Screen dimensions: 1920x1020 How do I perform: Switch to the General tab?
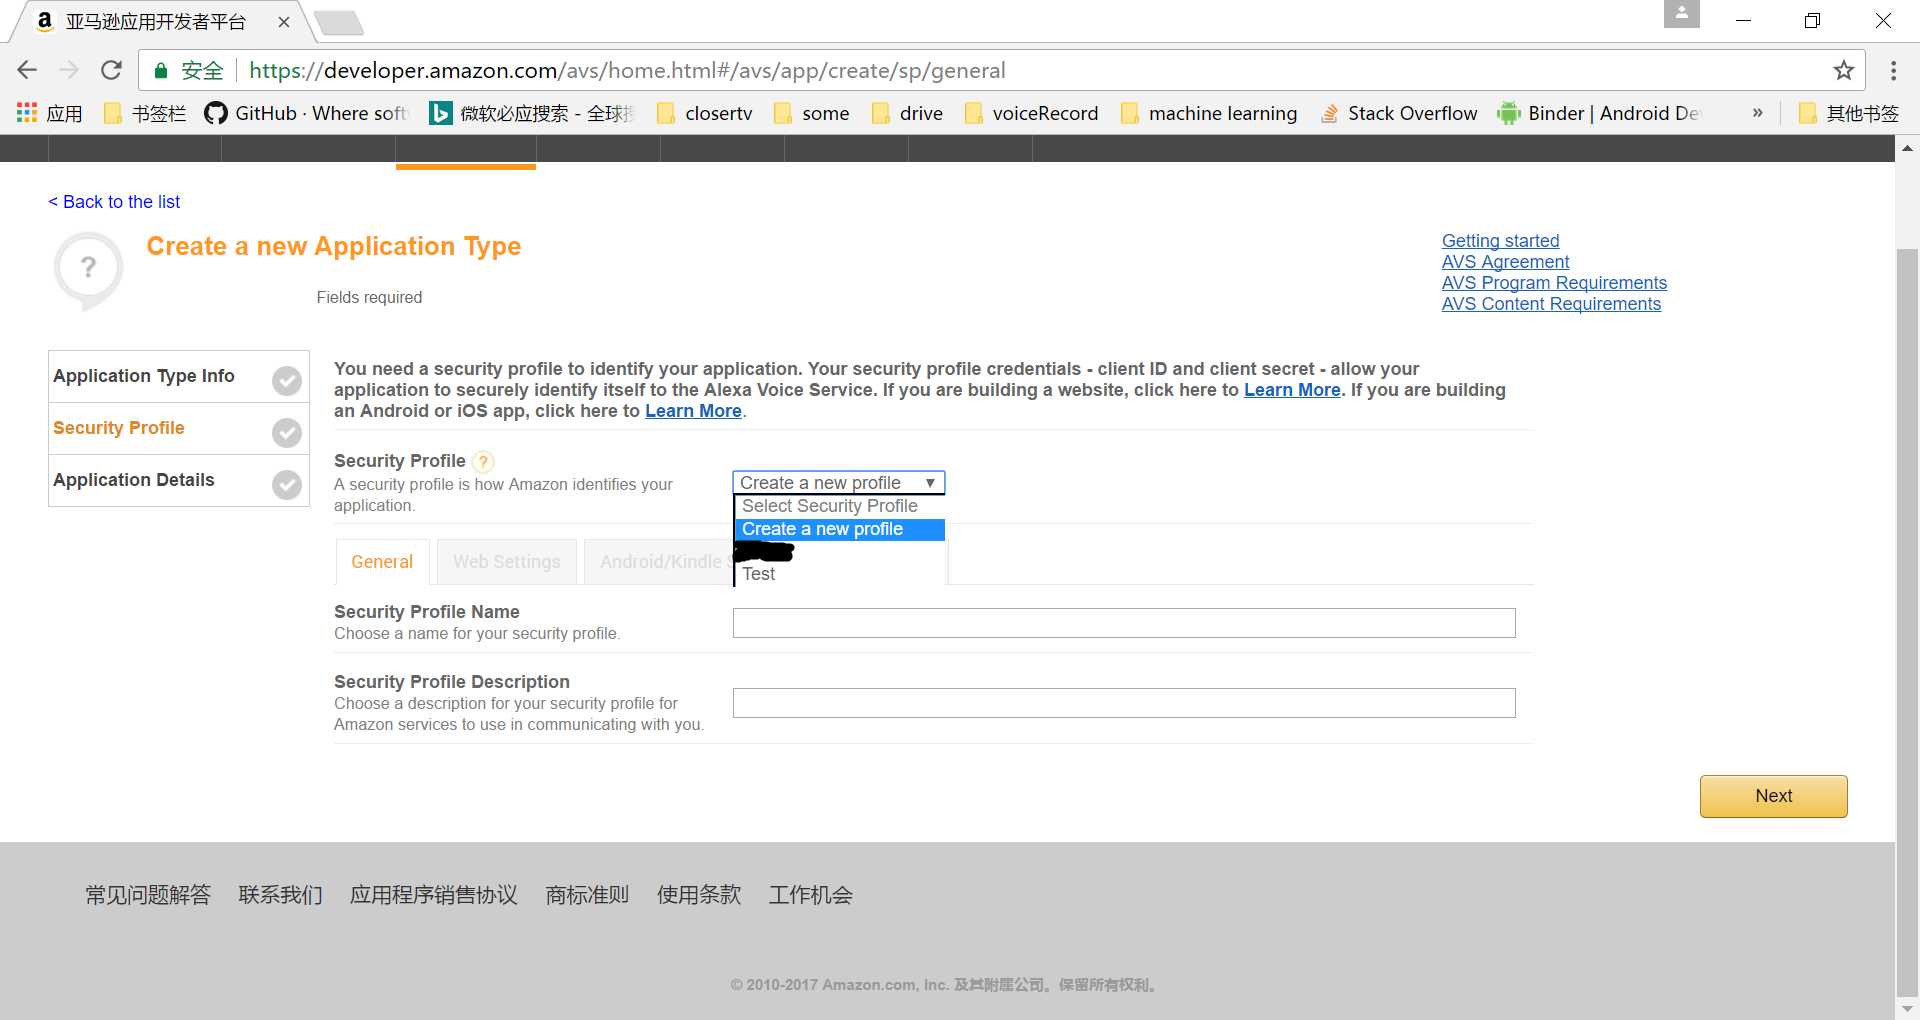point(382,562)
